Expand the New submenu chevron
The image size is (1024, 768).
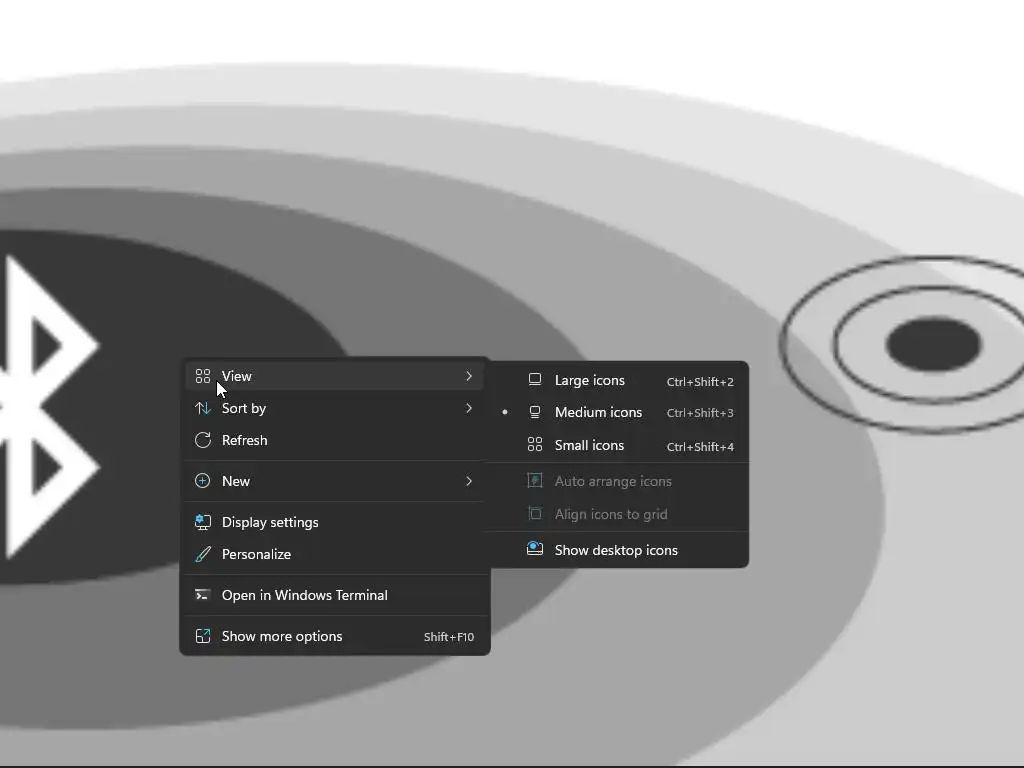[469, 481]
